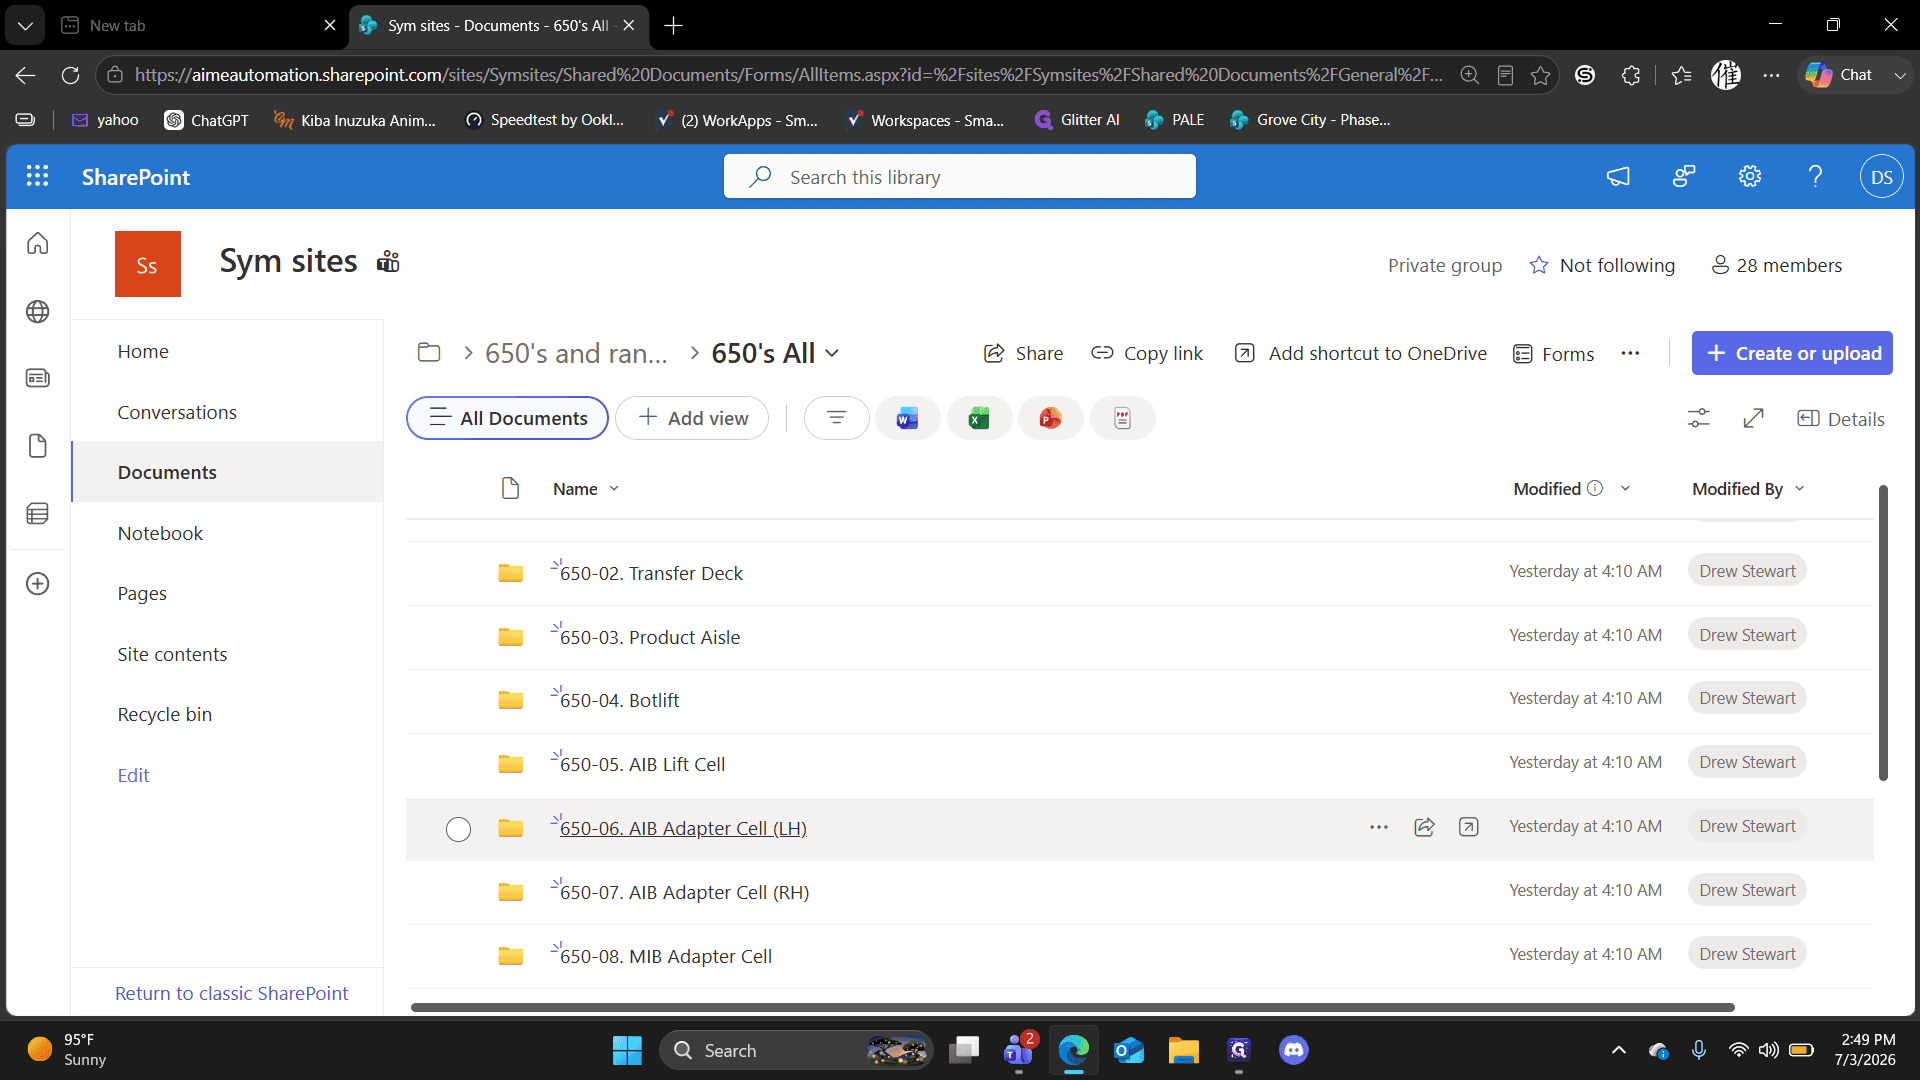The image size is (1920, 1080).
Task: Open the Modified column dropdown
Action: click(x=1625, y=489)
